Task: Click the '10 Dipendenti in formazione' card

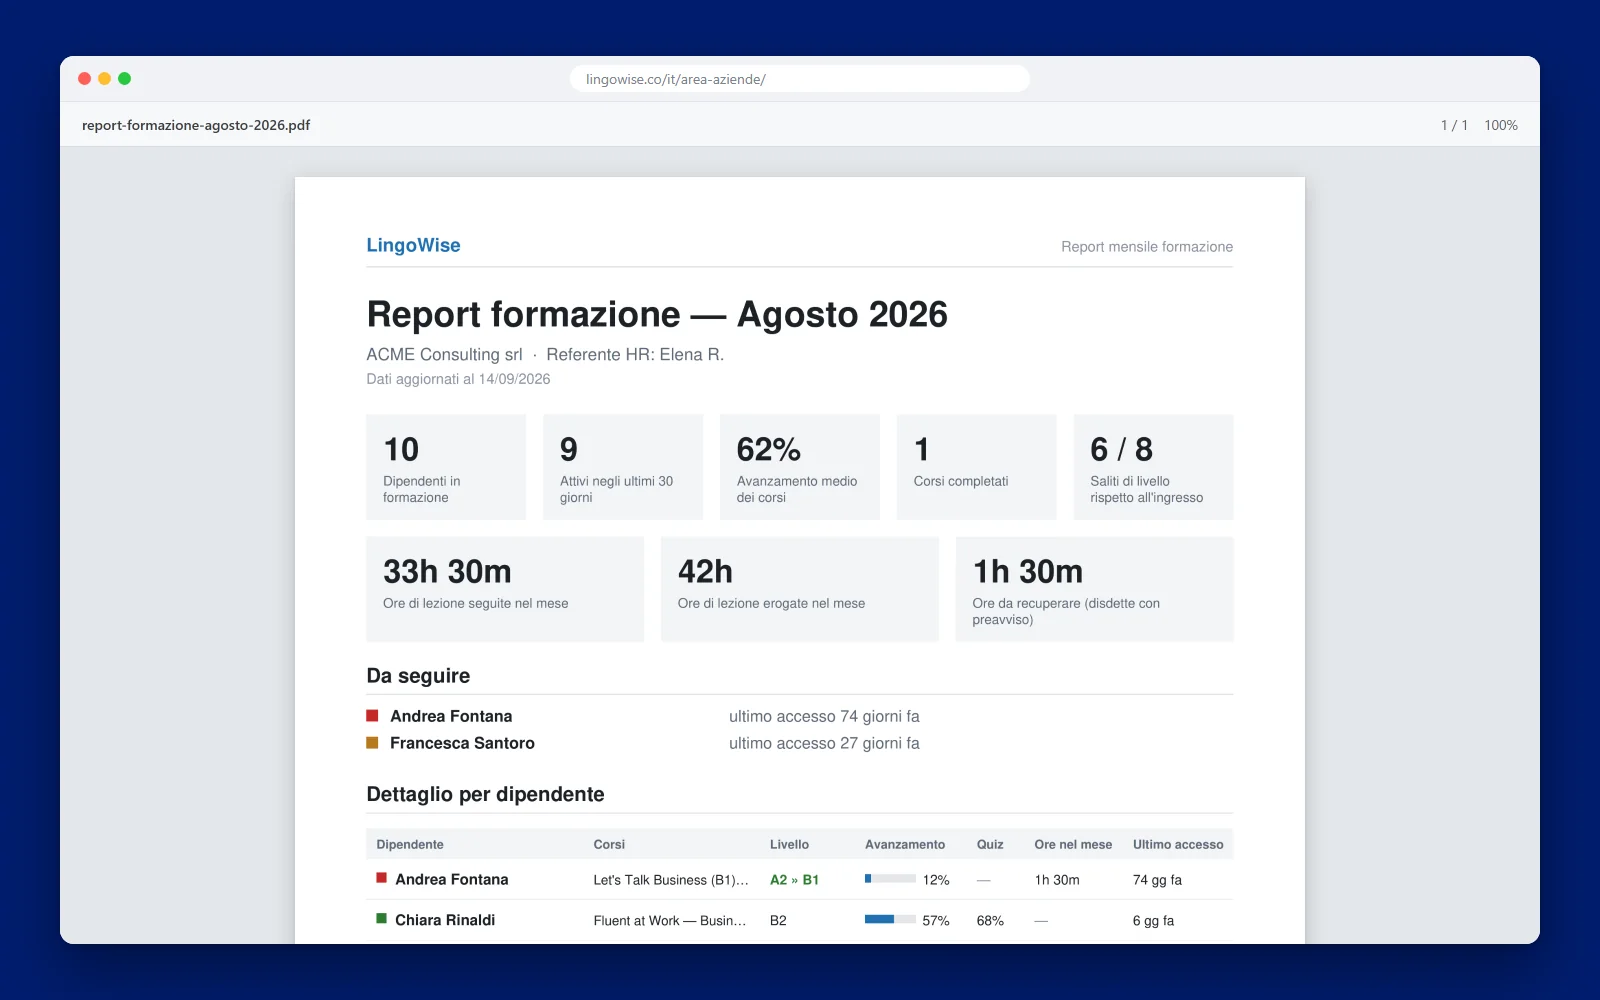Action: 446,467
